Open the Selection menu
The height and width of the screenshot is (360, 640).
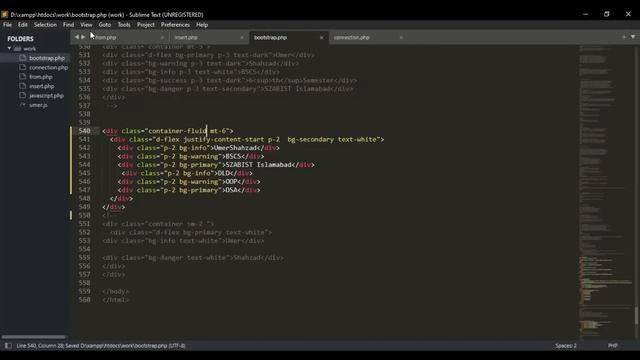coord(45,25)
